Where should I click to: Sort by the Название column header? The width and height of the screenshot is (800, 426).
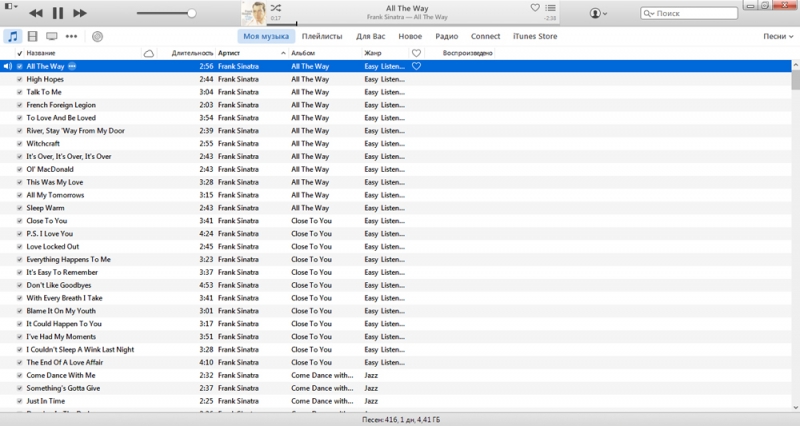[x=41, y=53]
